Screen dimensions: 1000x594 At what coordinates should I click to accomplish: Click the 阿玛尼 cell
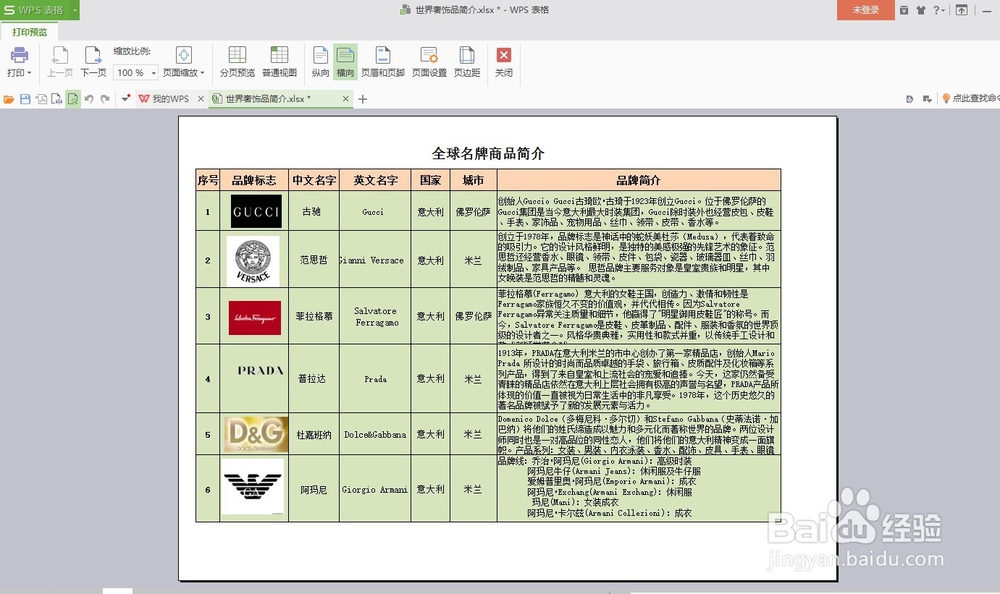coord(314,489)
